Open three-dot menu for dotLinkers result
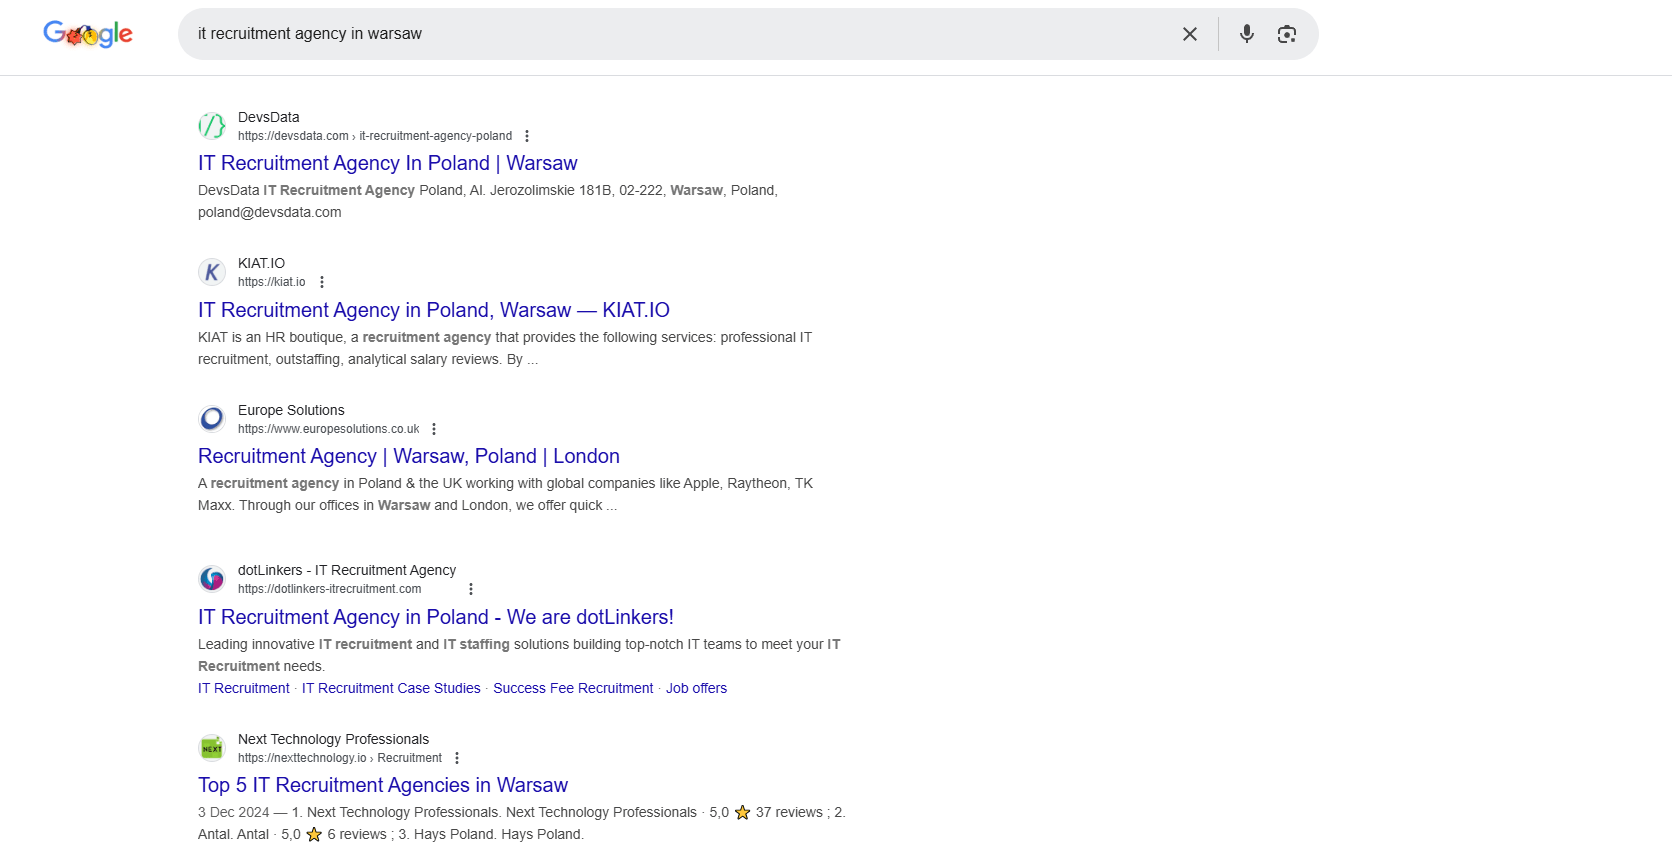Screen dimensions: 1672x864 pos(471,589)
